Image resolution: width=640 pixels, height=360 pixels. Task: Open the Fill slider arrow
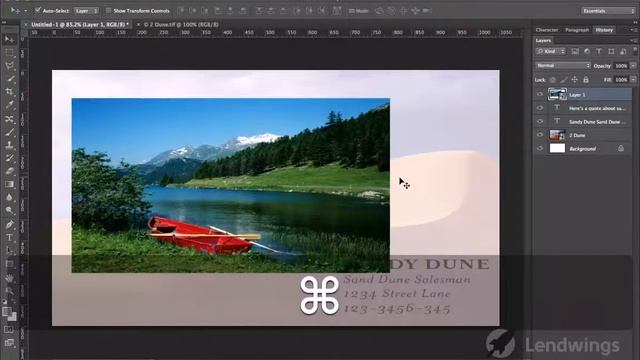(633, 80)
